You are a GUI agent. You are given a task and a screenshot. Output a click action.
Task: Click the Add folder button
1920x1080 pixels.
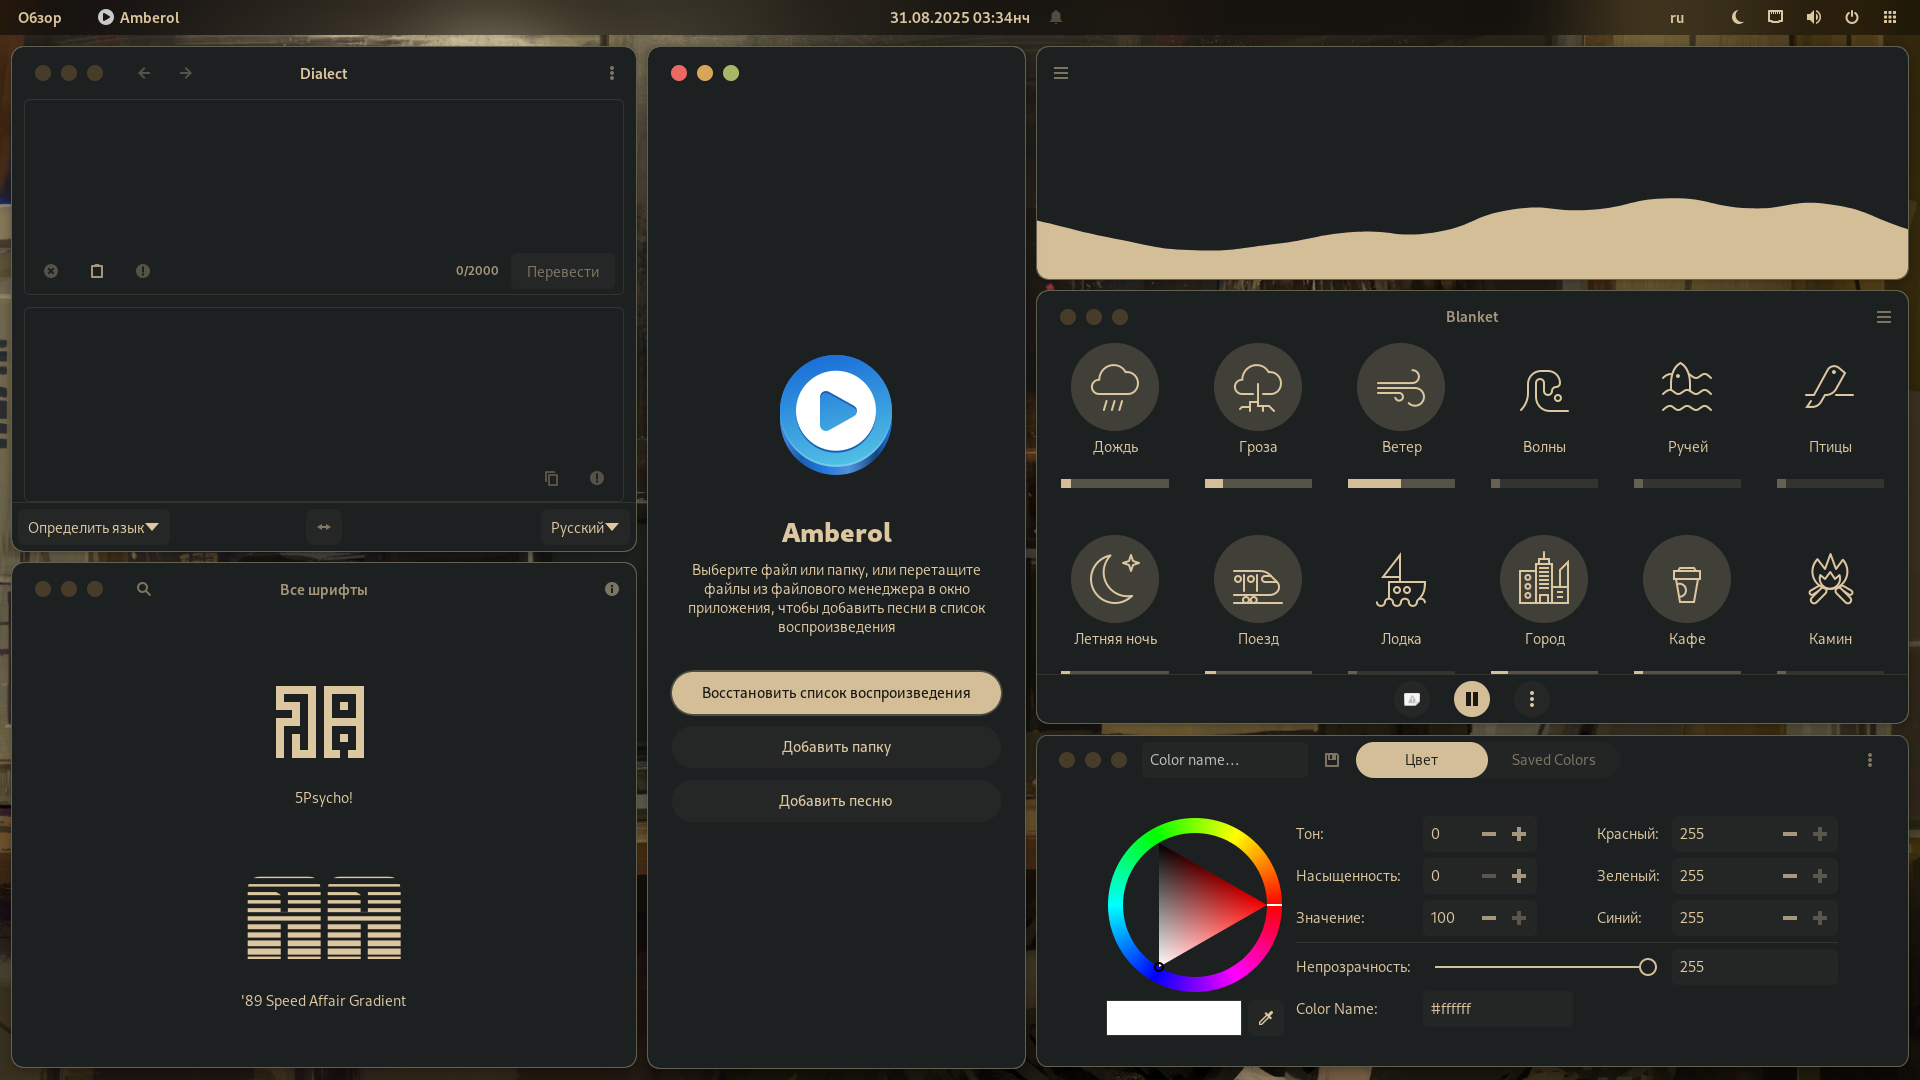point(836,747)
